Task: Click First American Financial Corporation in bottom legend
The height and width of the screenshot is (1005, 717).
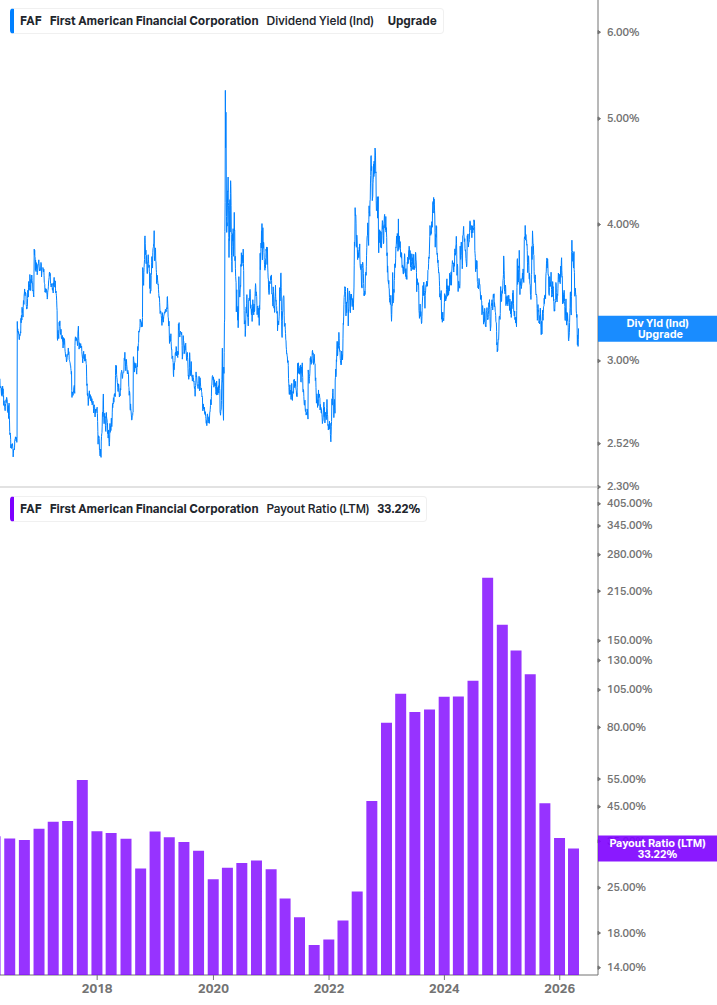Action: click(154, 509)
